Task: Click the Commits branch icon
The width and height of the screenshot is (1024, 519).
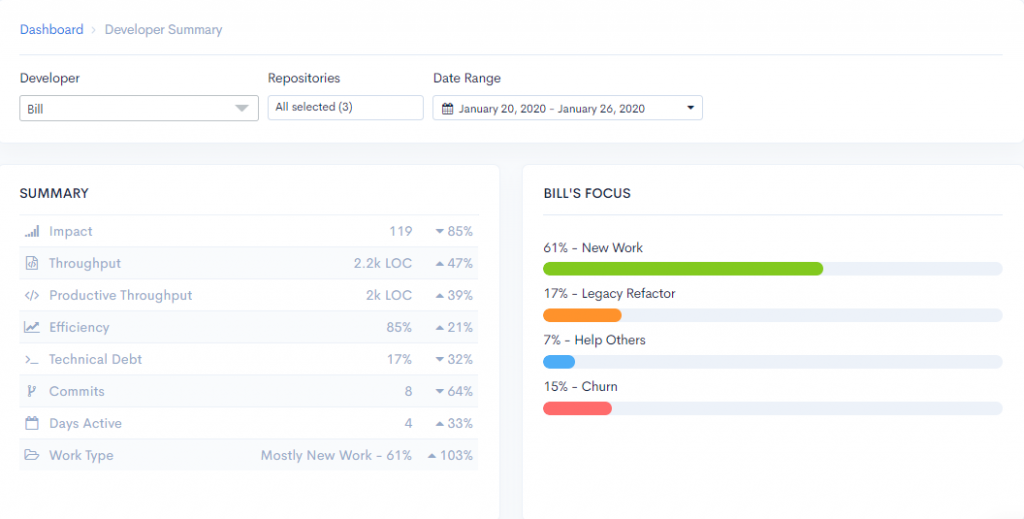Action: pyautogui.click(x=32, y=392)
